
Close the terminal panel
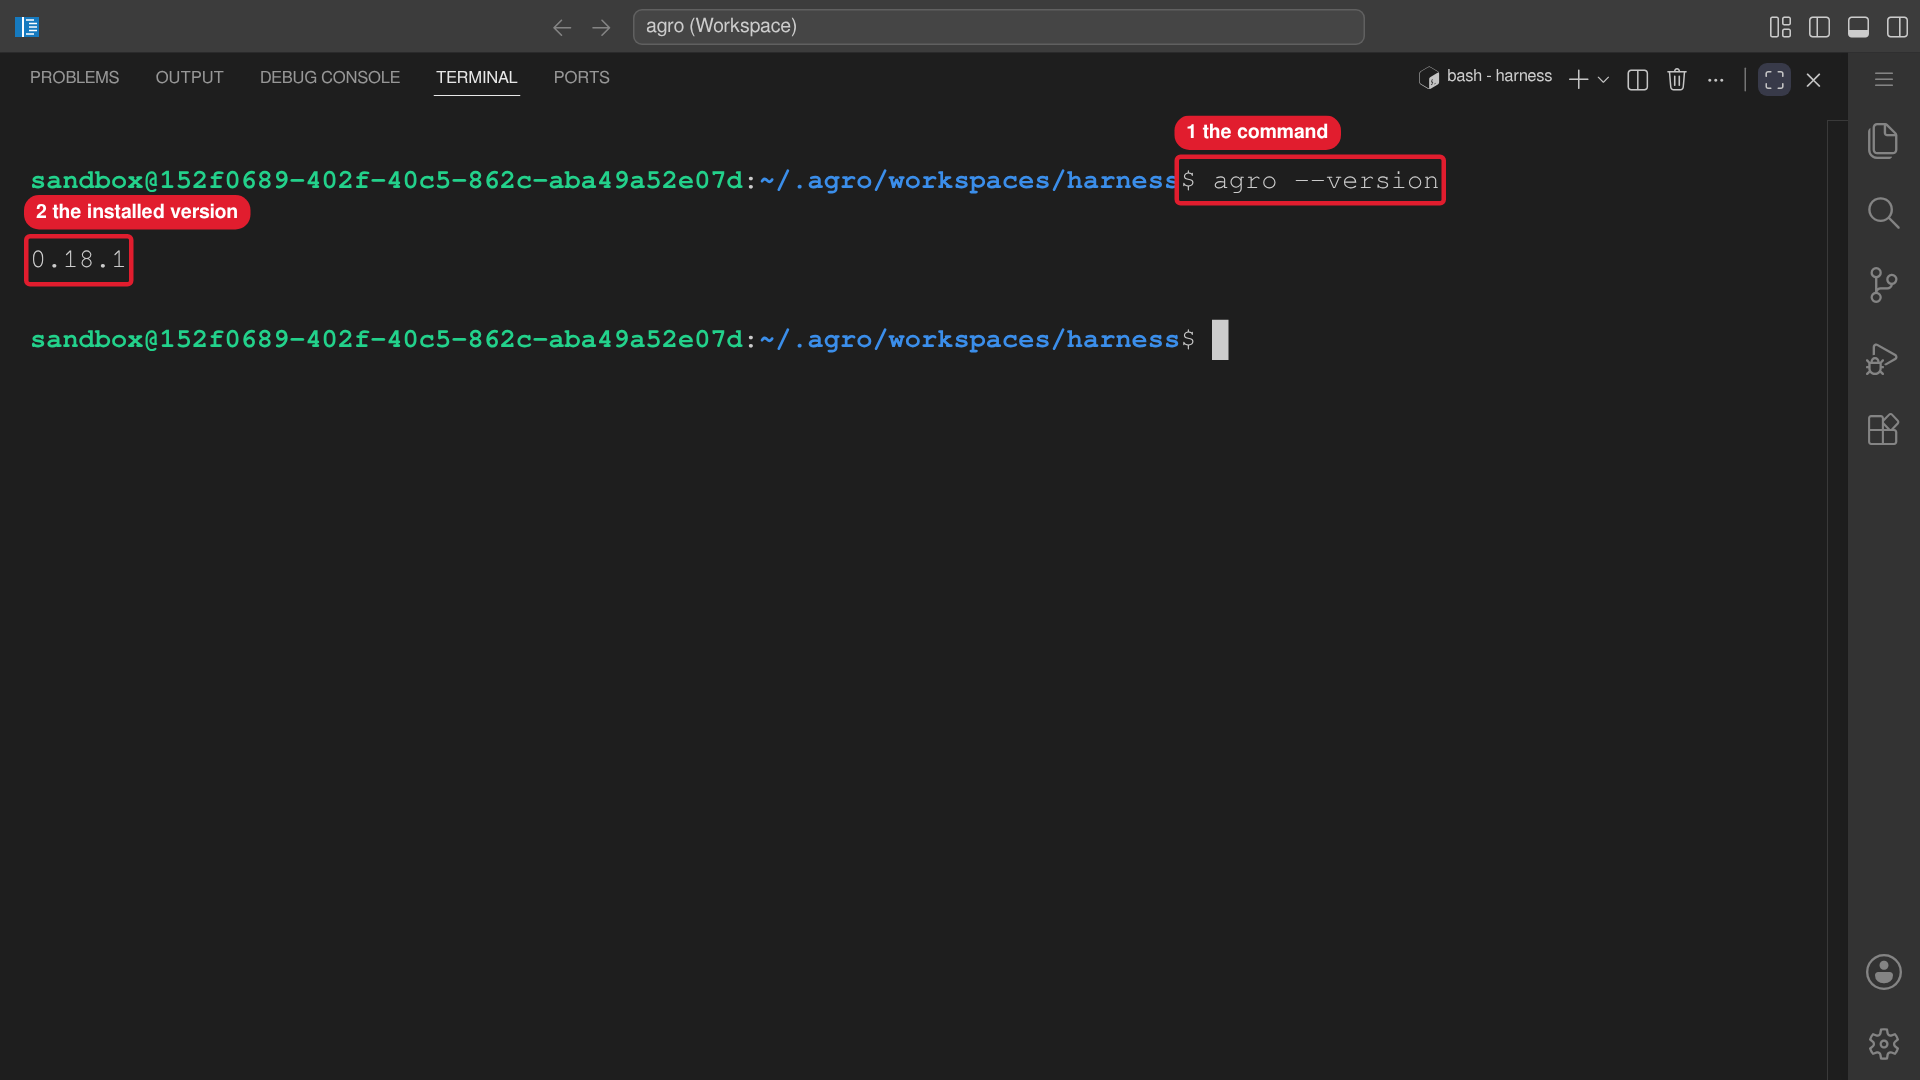pos(1813,80)
